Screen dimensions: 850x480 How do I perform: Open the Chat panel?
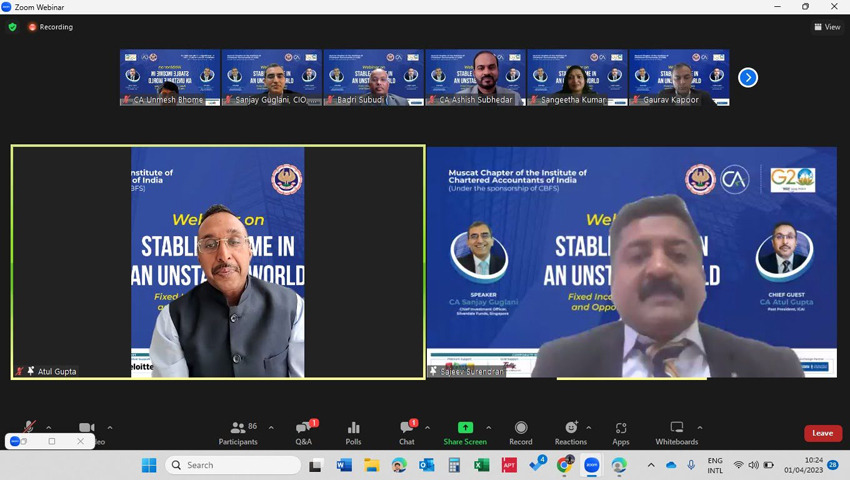point(407,431)
